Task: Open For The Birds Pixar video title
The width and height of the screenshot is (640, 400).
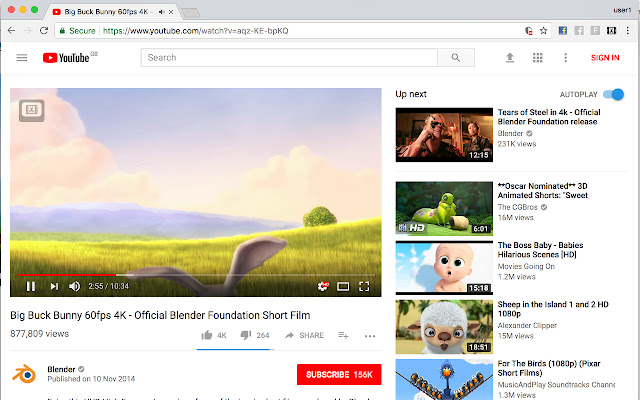Action: (x=549, y=368)
